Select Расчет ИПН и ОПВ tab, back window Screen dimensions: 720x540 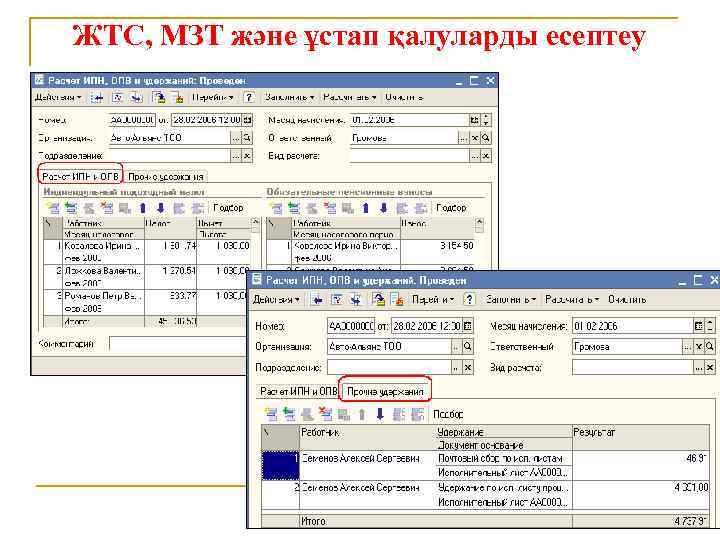click(x=80, y=176)
